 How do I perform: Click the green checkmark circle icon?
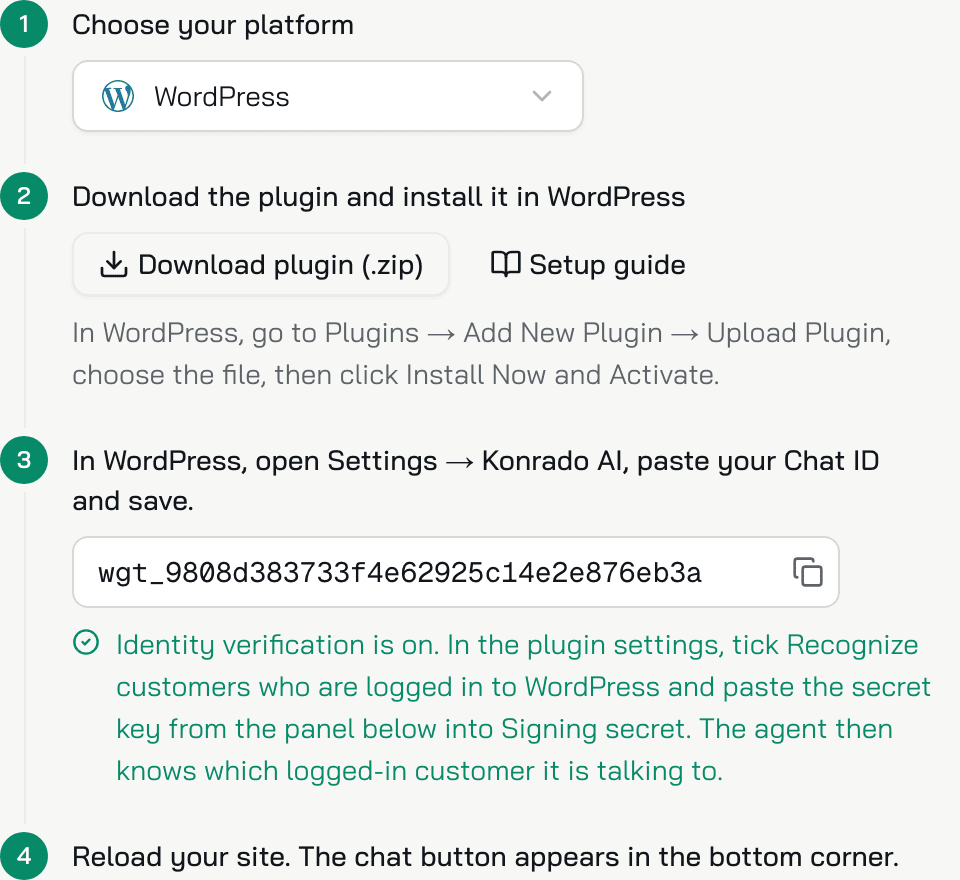(x=86, y=642)
